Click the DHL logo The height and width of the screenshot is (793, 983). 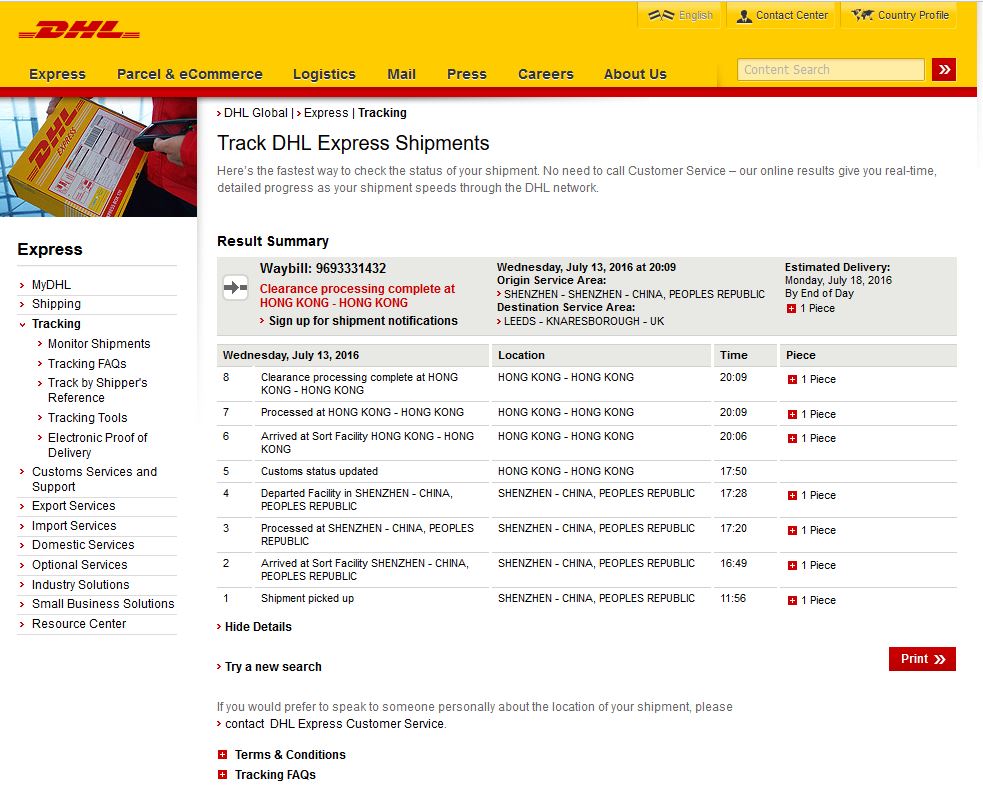[79, 31]
